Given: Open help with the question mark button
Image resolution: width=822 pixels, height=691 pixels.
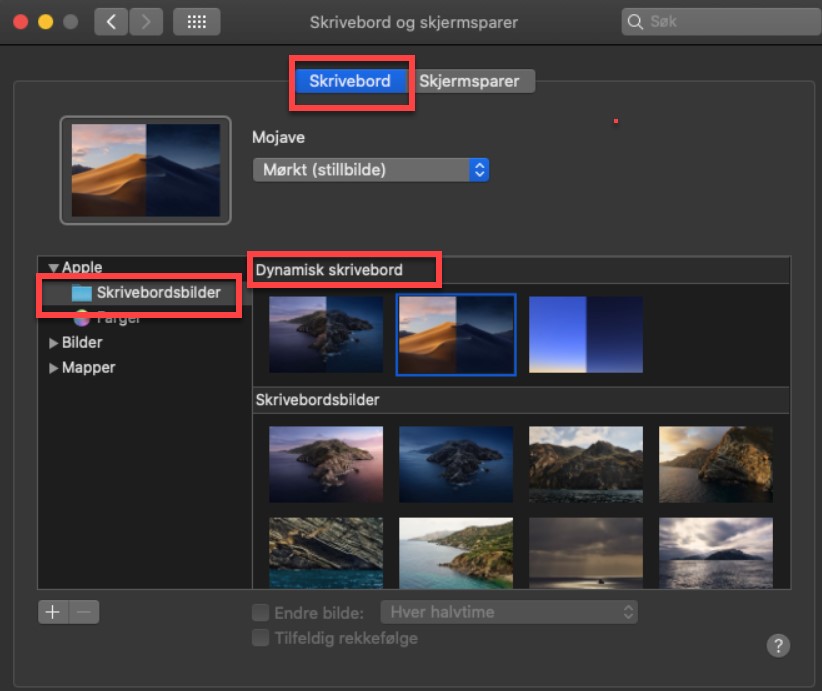Looking at the screenshot, I should point(778,645).
